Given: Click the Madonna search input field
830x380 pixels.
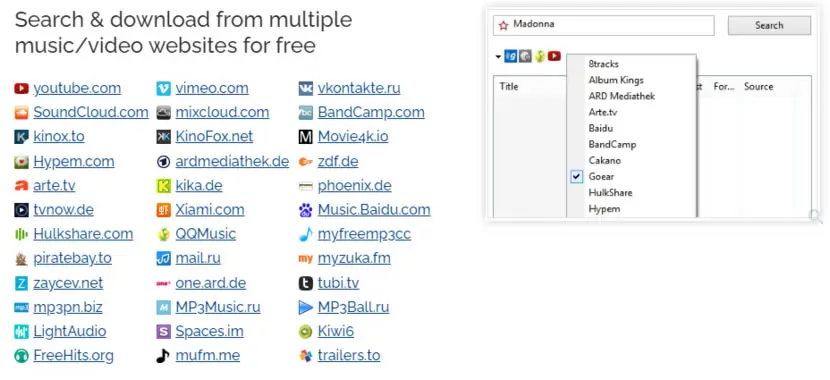Looking at the screenshot, I should tap(603, 25).
